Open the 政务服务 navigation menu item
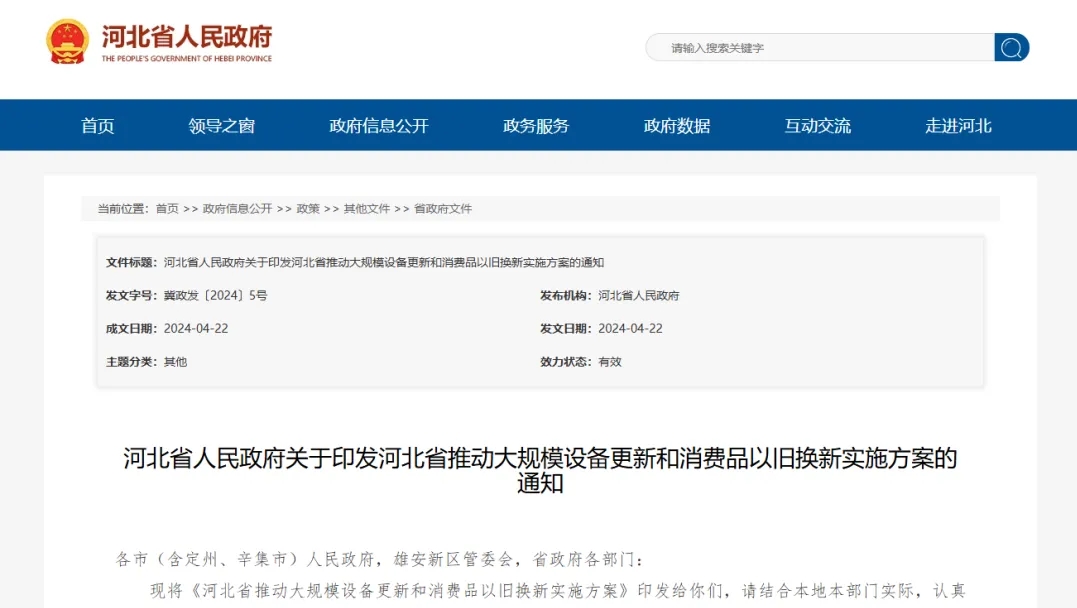 click(x=535, y=125)
